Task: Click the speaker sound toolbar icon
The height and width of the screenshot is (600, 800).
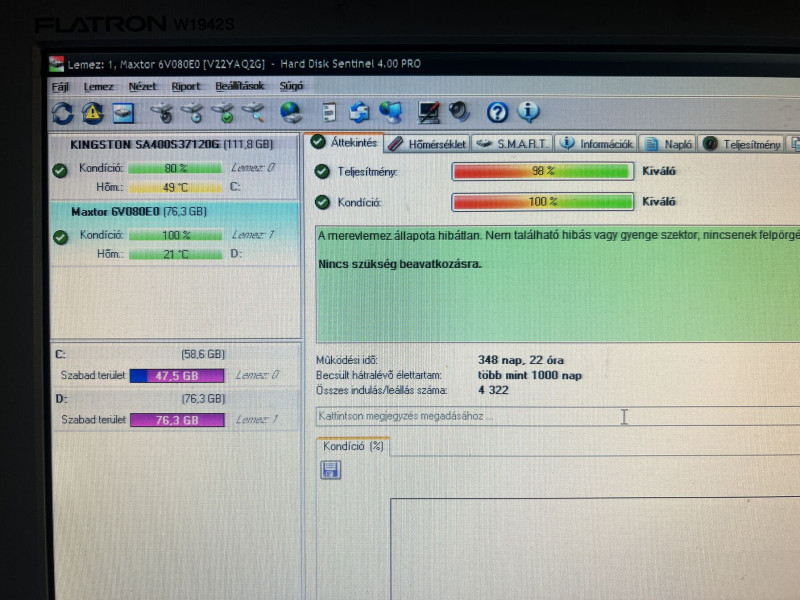Action: click(459, 112)
